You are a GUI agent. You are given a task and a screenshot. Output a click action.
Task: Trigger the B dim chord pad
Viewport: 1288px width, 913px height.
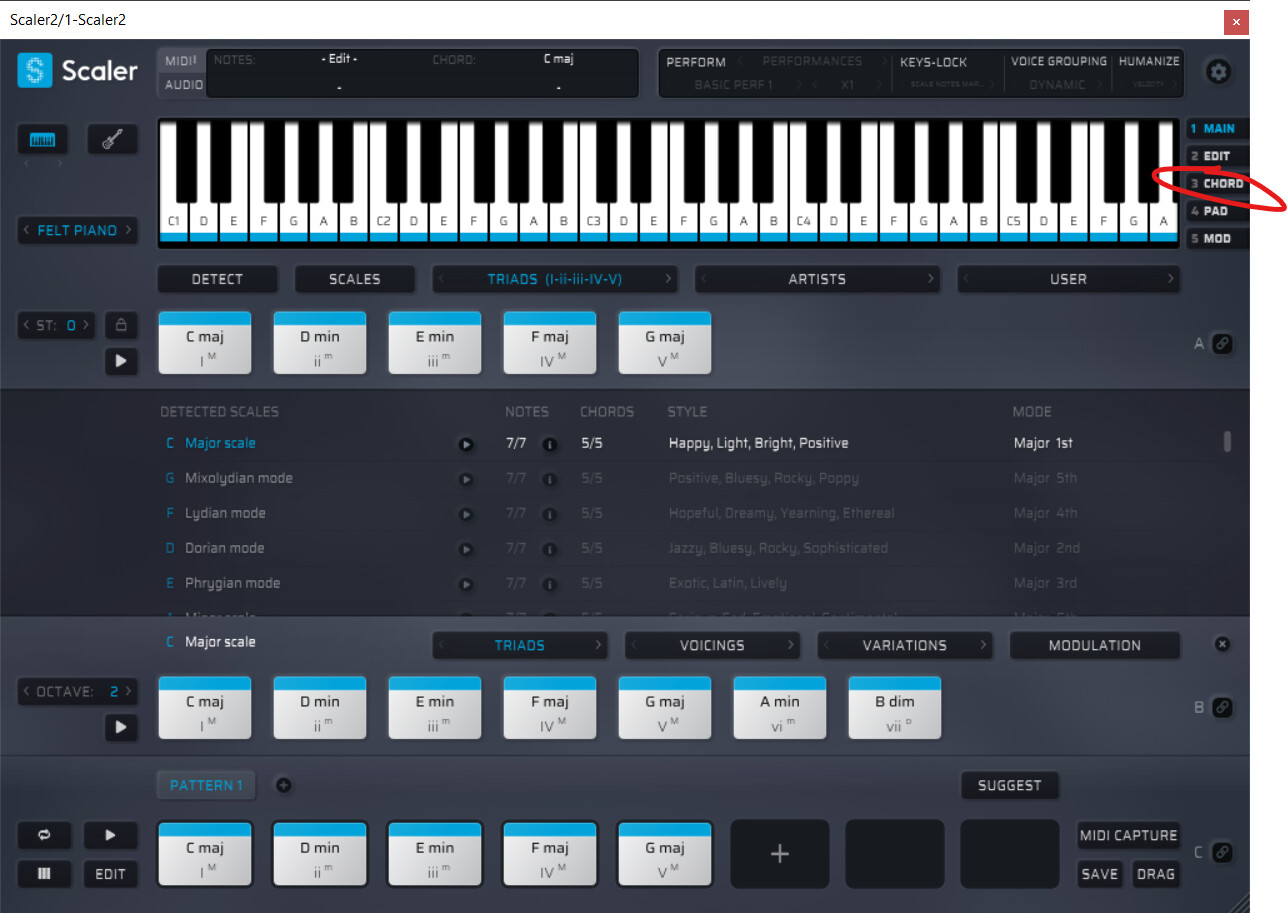coord(895,708)
